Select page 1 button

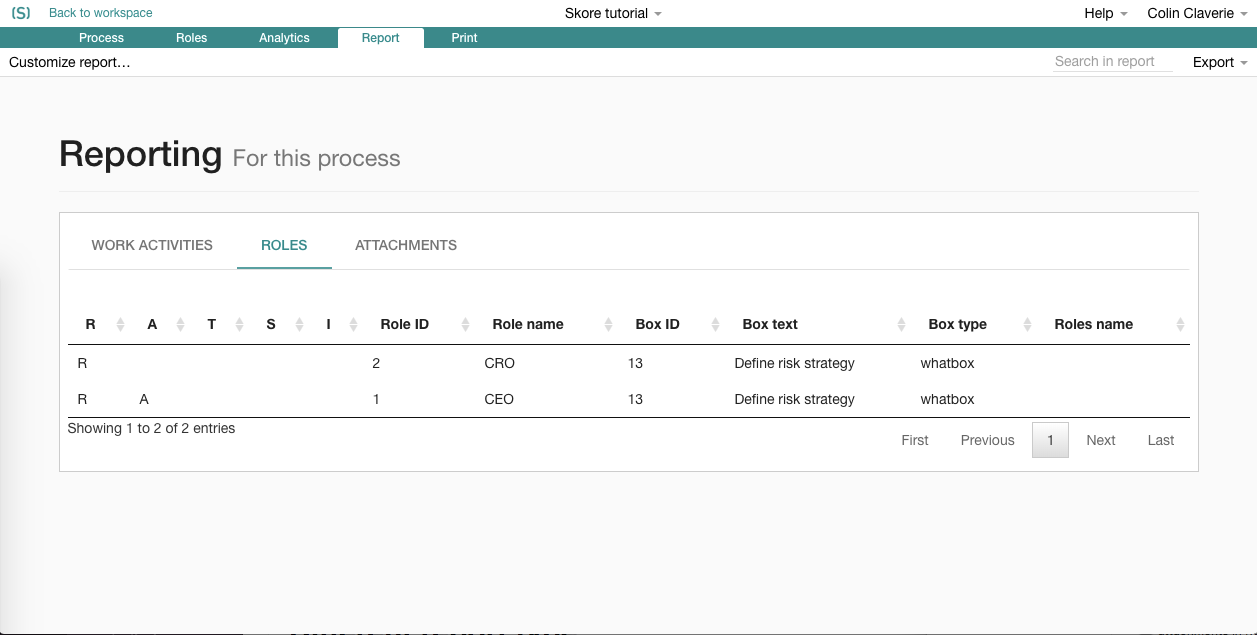click(x=1050, y=440)
